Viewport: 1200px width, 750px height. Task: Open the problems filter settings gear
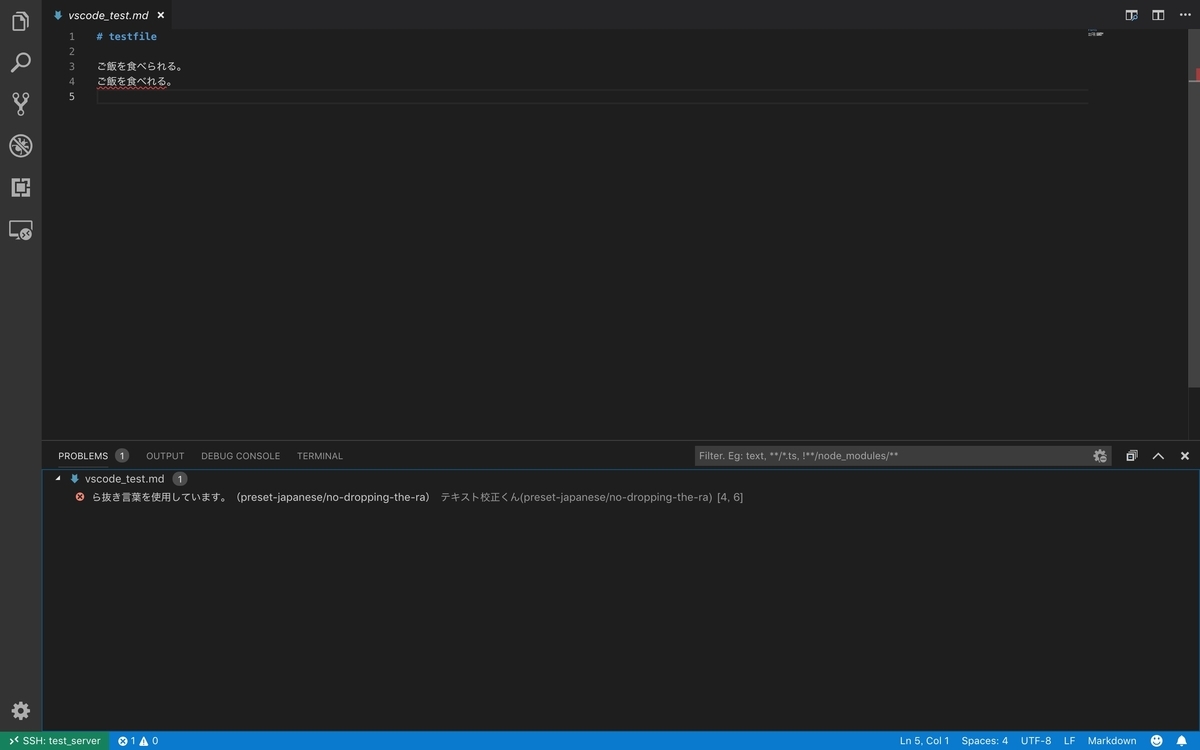click(1100, 456)
